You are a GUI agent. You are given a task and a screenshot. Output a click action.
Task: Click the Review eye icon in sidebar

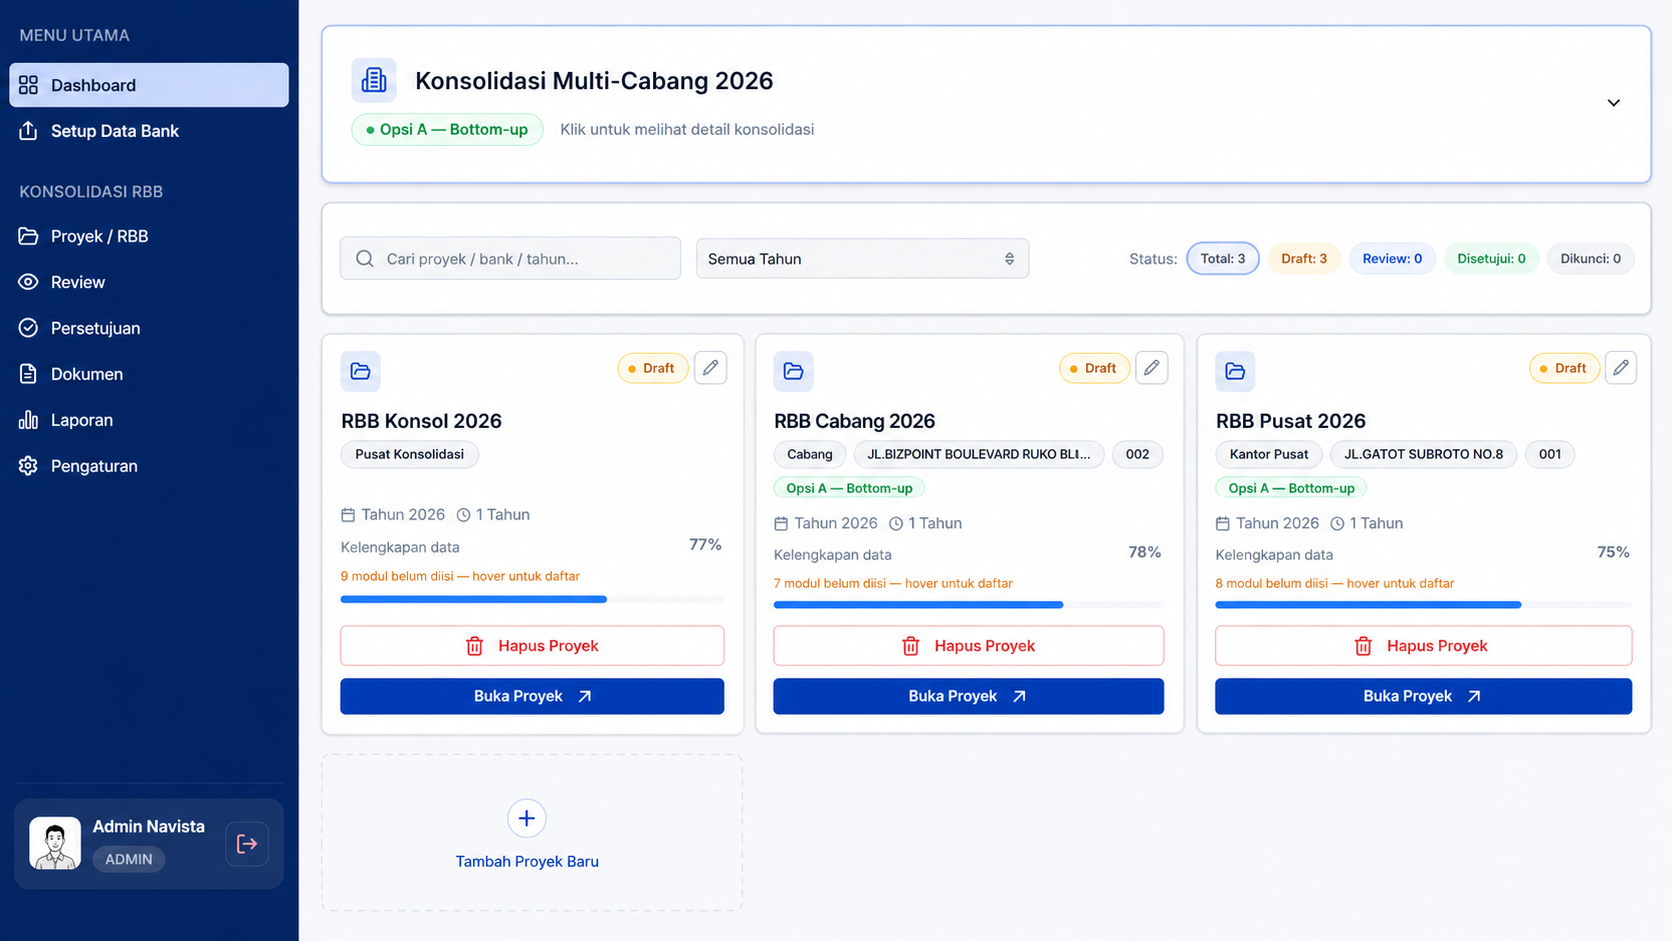[28, 282]
